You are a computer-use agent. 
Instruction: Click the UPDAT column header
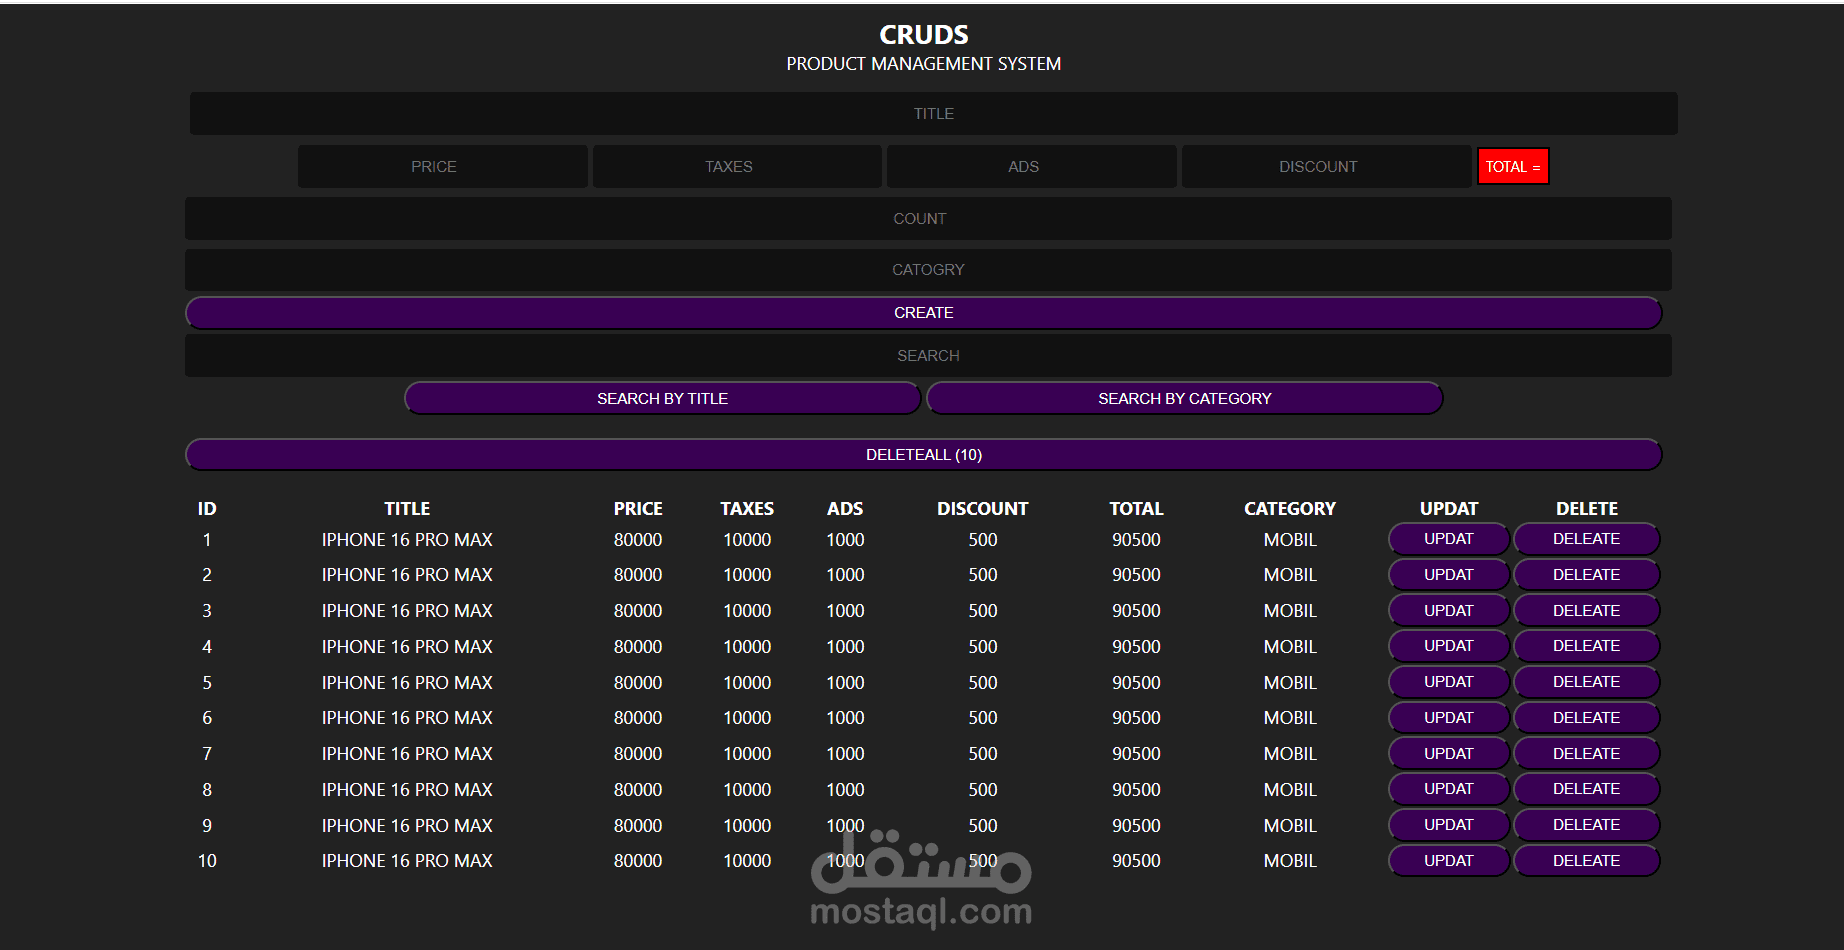pyautogui.click(x=1449, y=509)
